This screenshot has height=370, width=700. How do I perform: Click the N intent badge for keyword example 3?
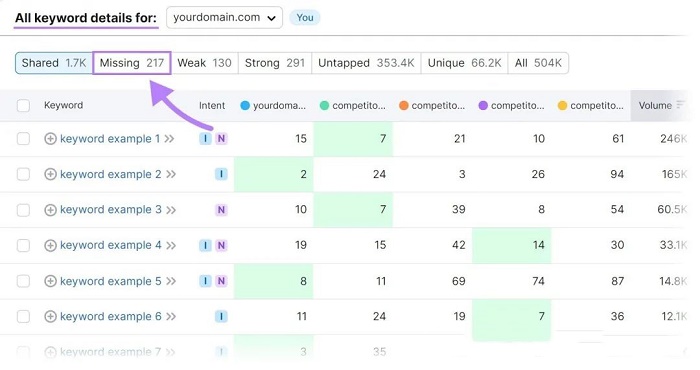tap(221, 210)
